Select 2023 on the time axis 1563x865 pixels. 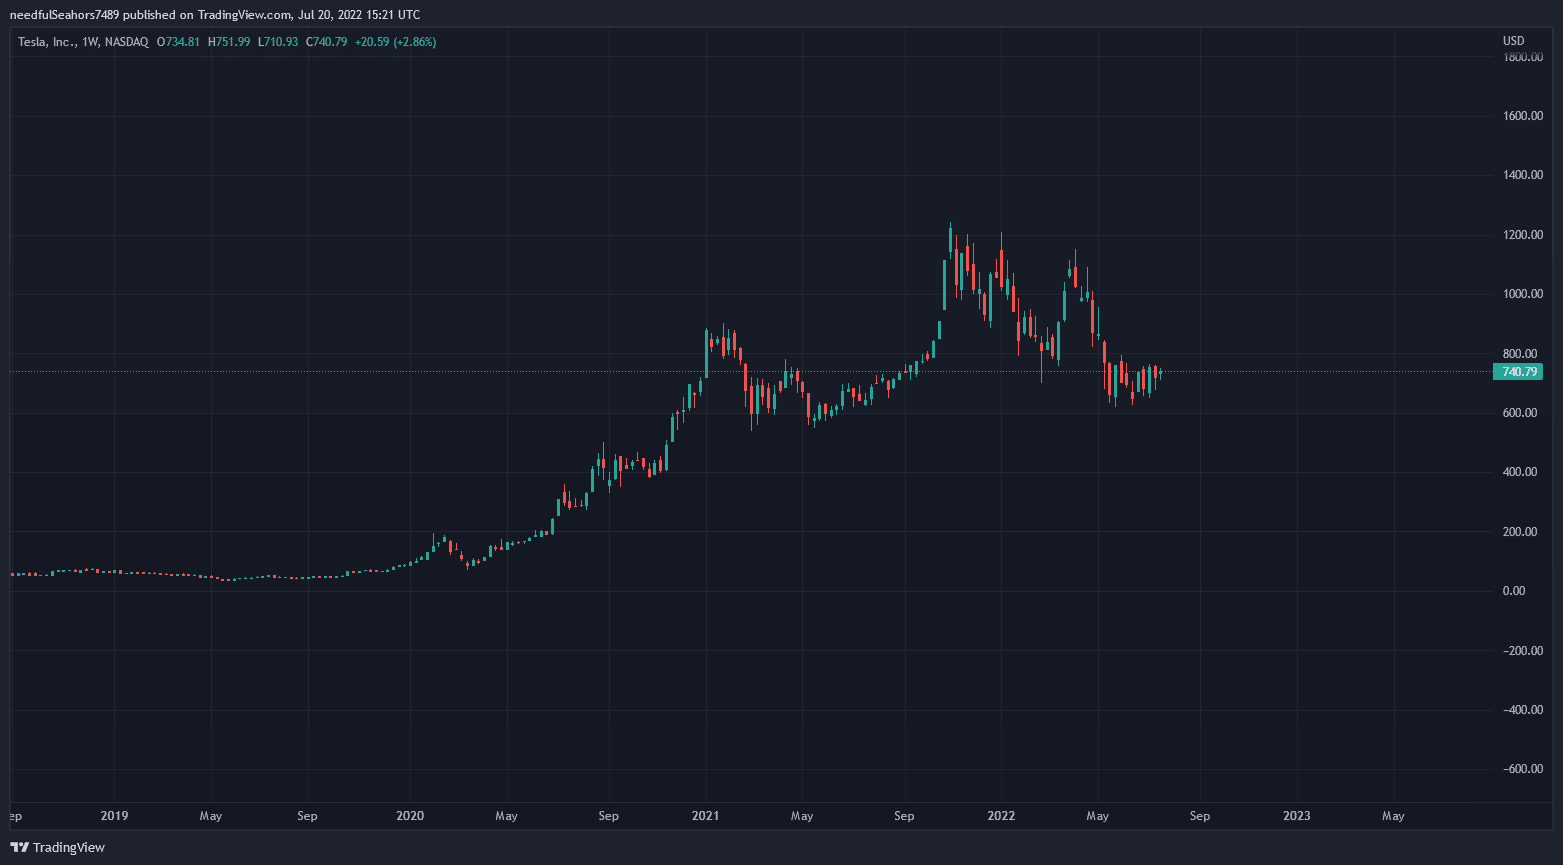click(1296, 816)
